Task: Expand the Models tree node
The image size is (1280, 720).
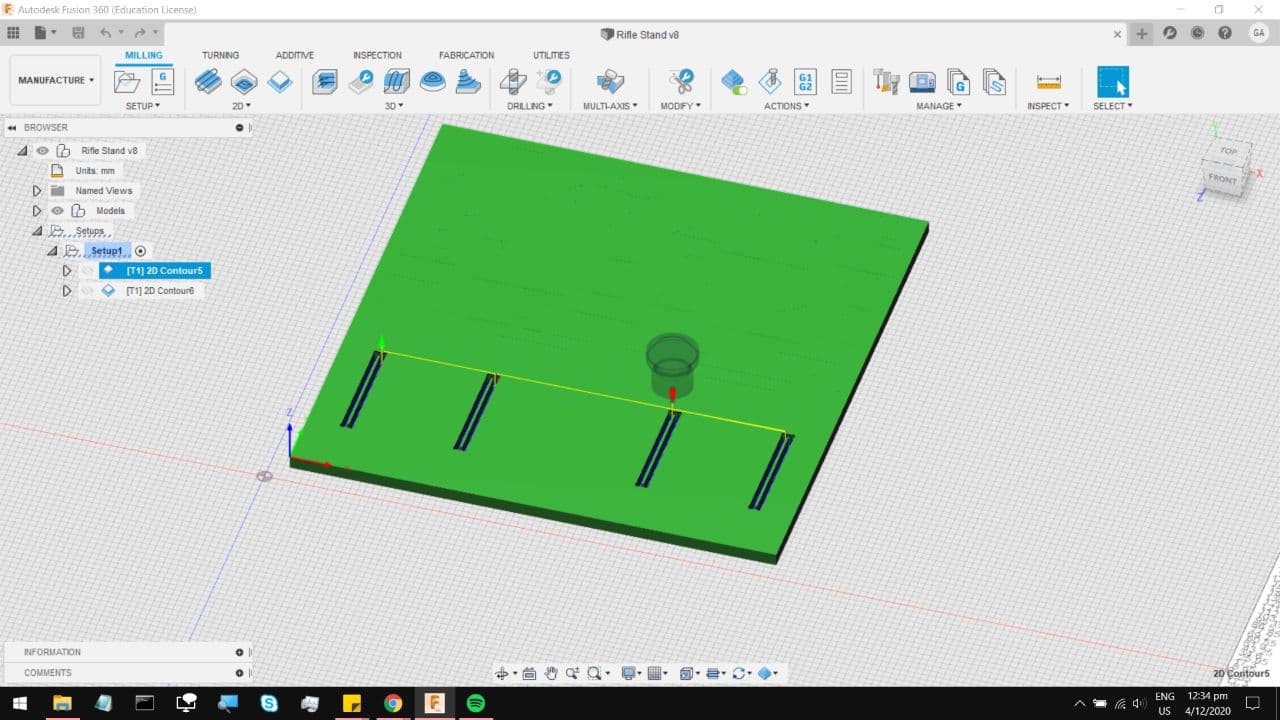Action: pyautogui.click(x=37, y=210)
